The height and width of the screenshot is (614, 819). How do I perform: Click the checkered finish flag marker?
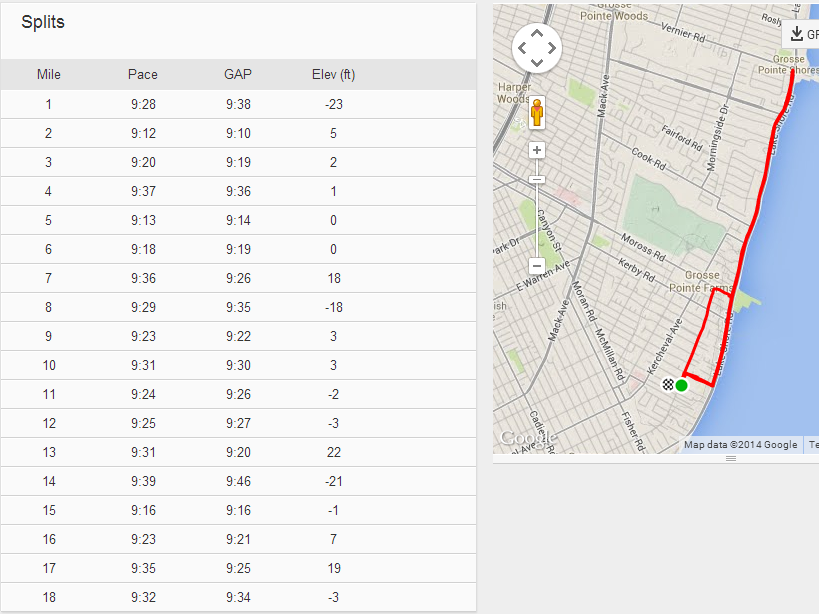coord(668,384)
